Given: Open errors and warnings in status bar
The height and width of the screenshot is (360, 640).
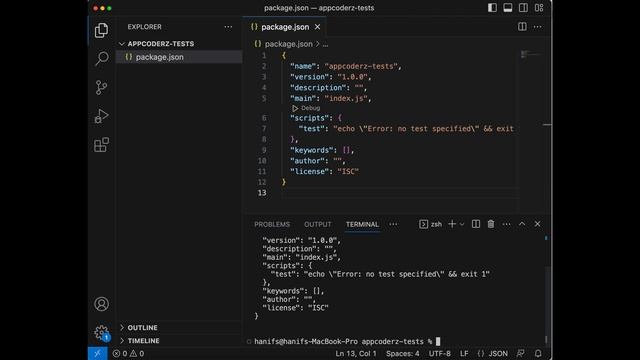Looking at the screenshot, I should pyautogui.click(x=128, y=353).
